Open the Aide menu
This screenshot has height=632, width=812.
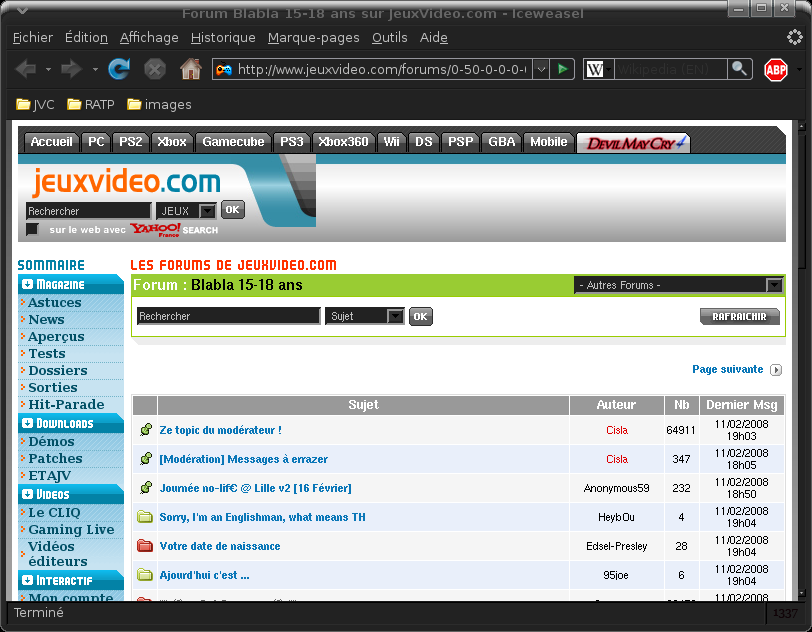(x=434, y=38)
